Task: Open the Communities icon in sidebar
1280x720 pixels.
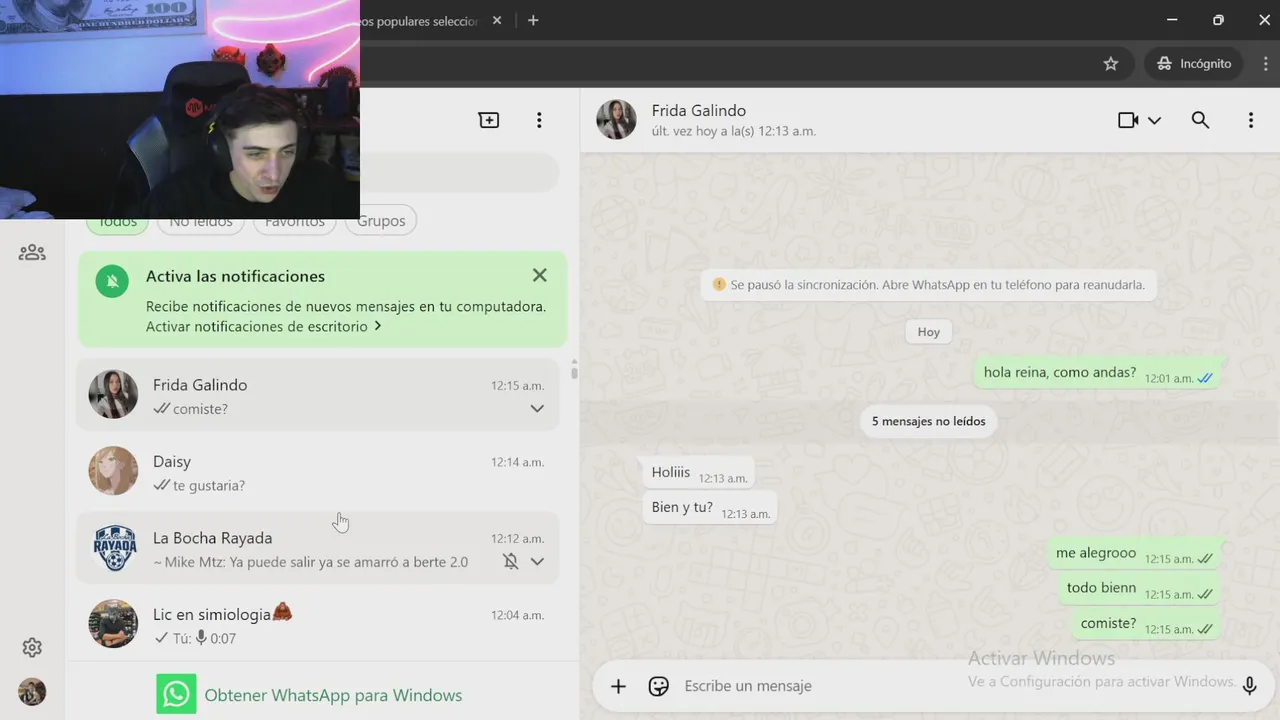Action: point(32,253)
